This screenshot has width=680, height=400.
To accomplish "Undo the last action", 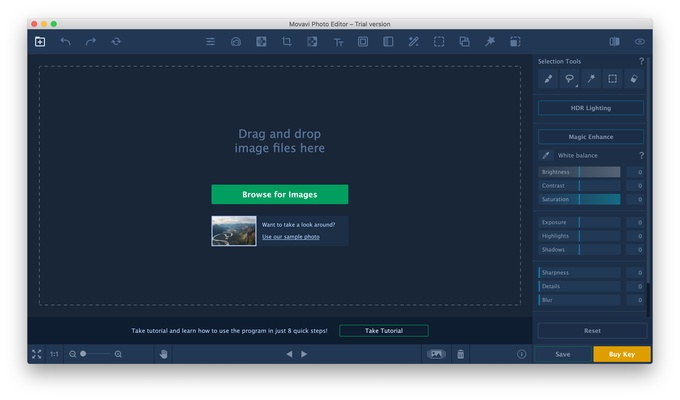I will click(65, 42).
